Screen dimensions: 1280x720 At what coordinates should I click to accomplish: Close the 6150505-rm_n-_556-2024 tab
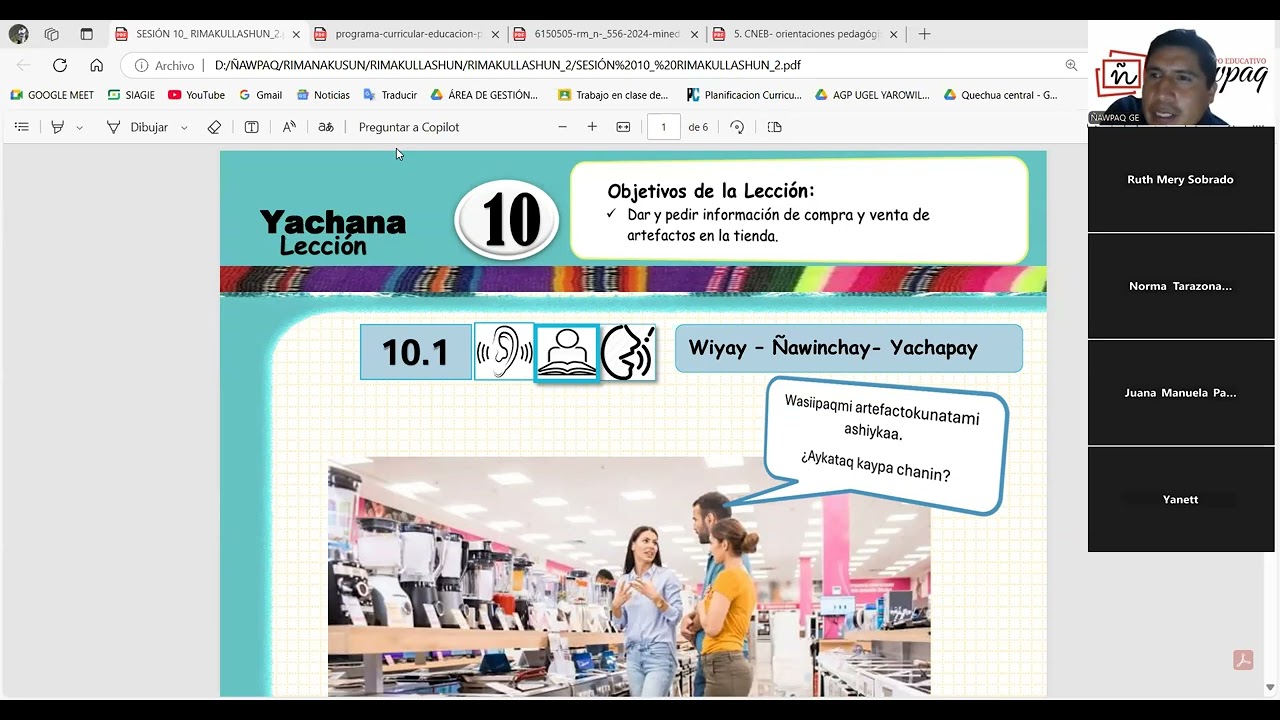point(694,34)
